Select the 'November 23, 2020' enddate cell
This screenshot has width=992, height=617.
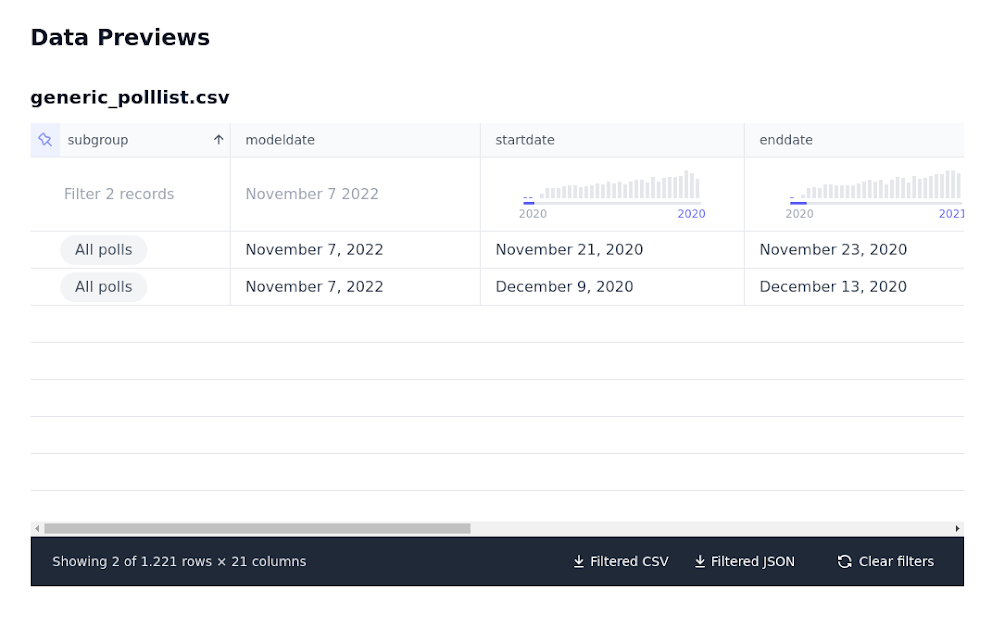854,250
